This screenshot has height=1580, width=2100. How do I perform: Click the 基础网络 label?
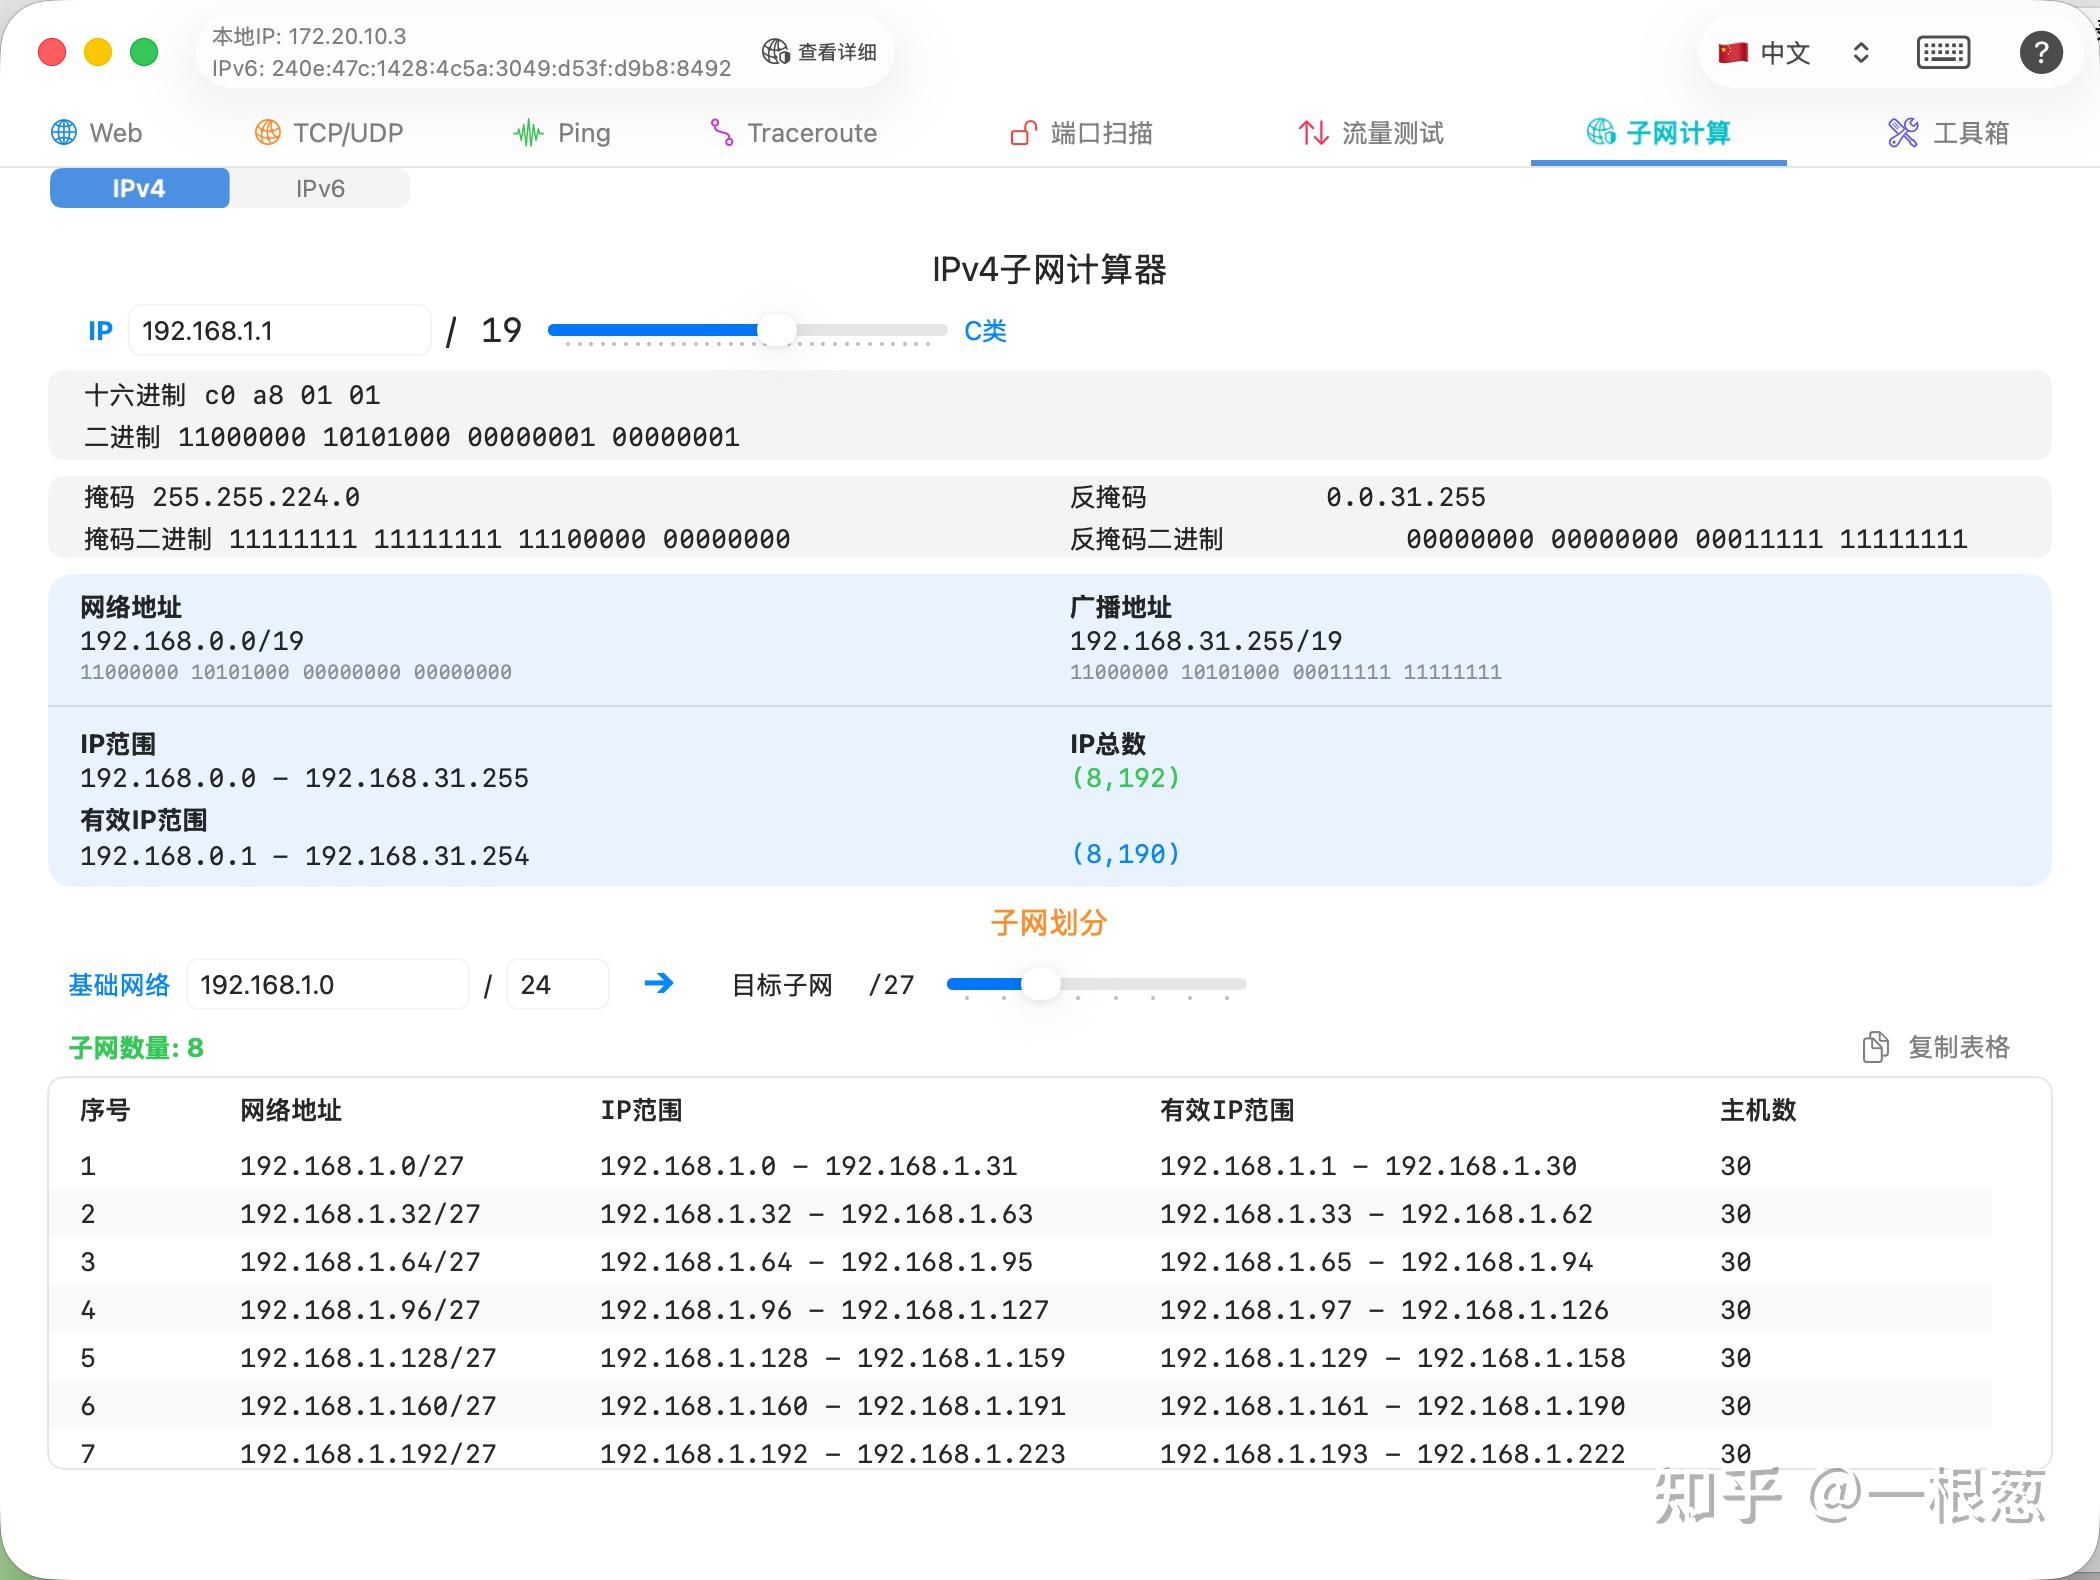(119, 985)
